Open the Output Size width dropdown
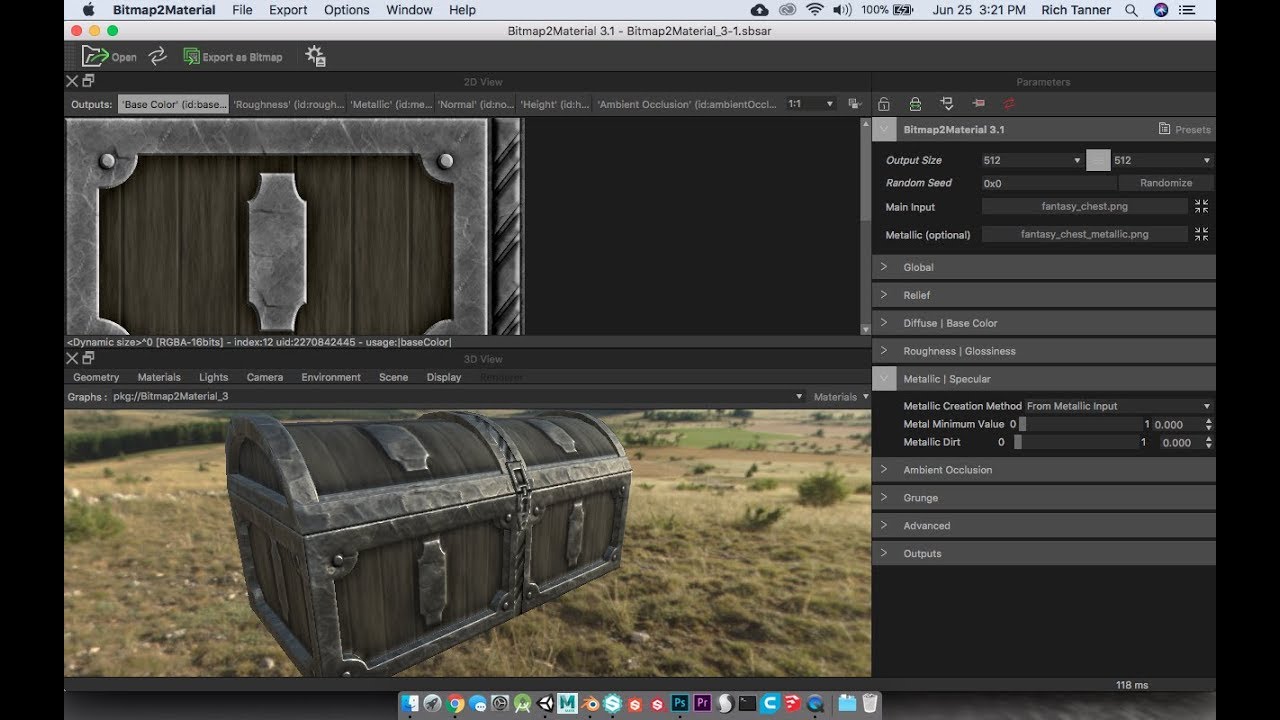Viewport: 1280px width, 720px height. pos(1033,160)
